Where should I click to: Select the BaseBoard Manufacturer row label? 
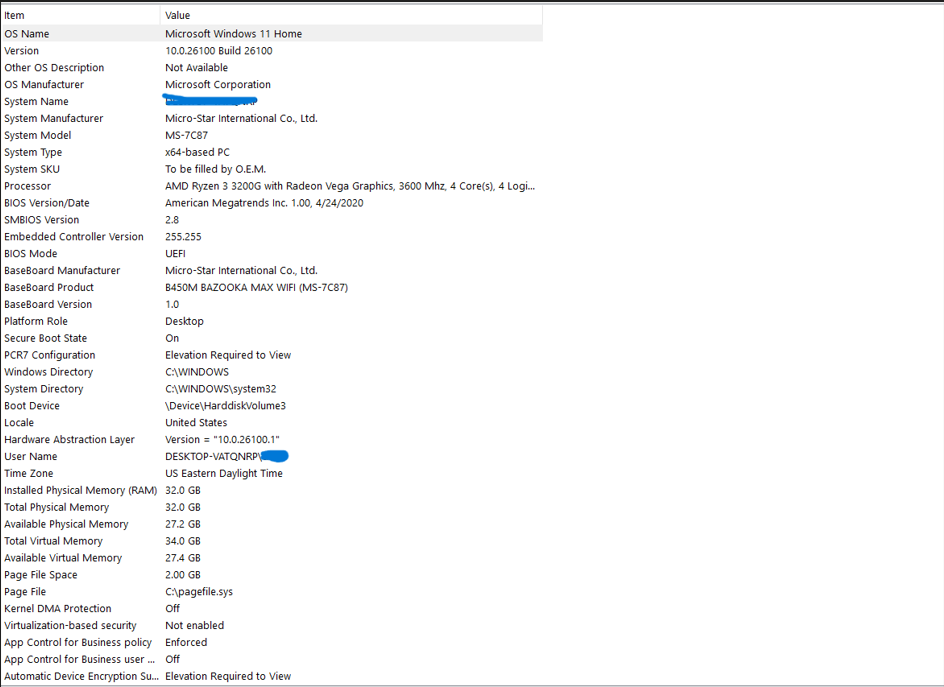tap(62, 270)
